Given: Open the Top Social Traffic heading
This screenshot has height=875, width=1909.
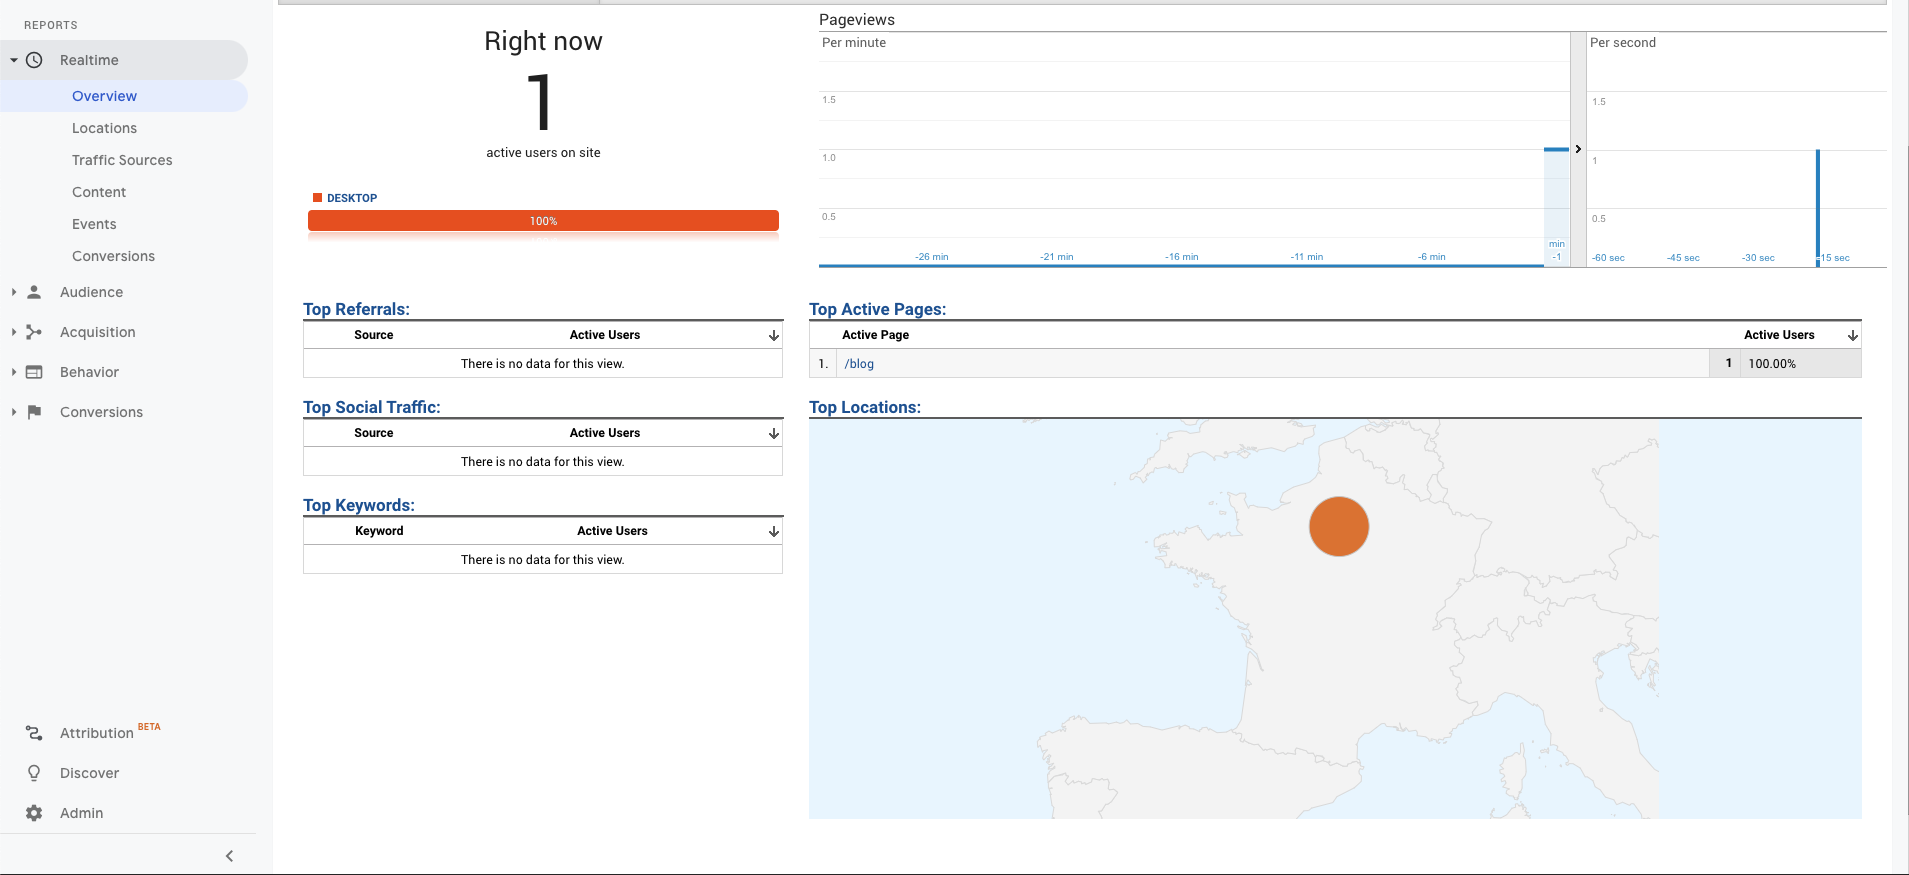Looking at the screenshot, I should point(371,407).
